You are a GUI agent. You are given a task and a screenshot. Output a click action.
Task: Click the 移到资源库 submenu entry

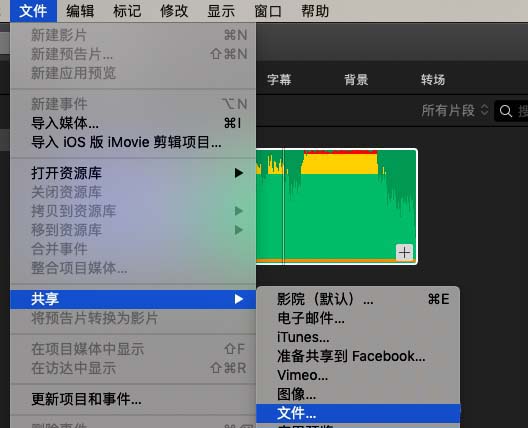pyautogui.click(x=133, y=230)
